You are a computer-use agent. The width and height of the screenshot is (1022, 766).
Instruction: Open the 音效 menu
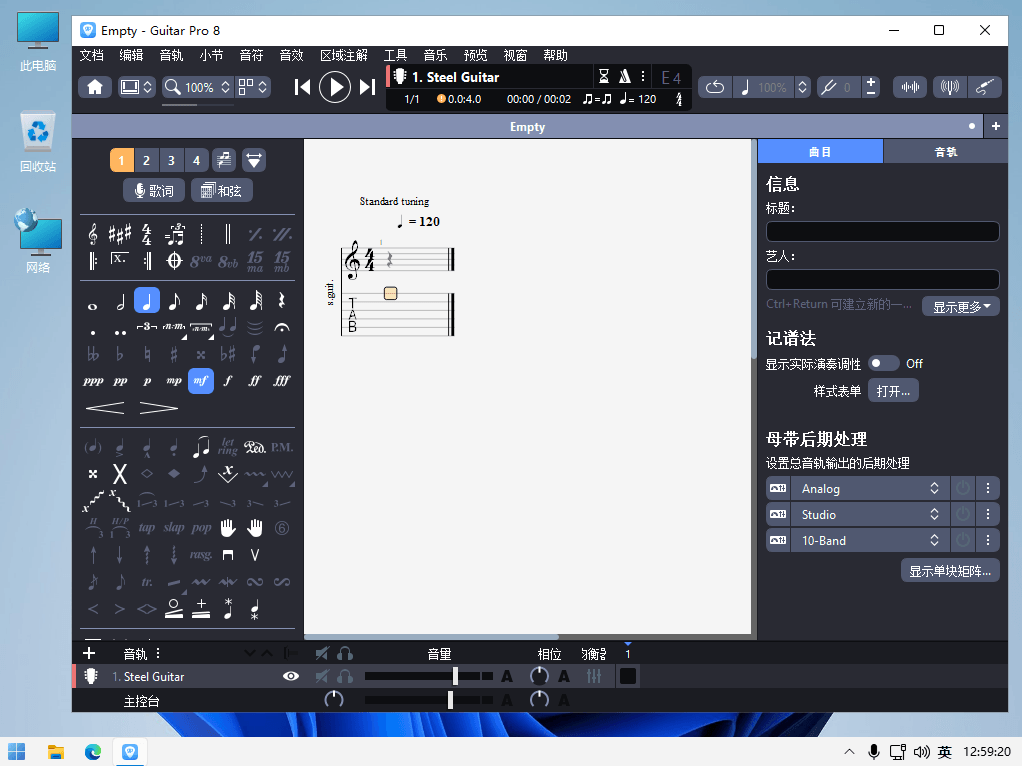tap(291, 55)
